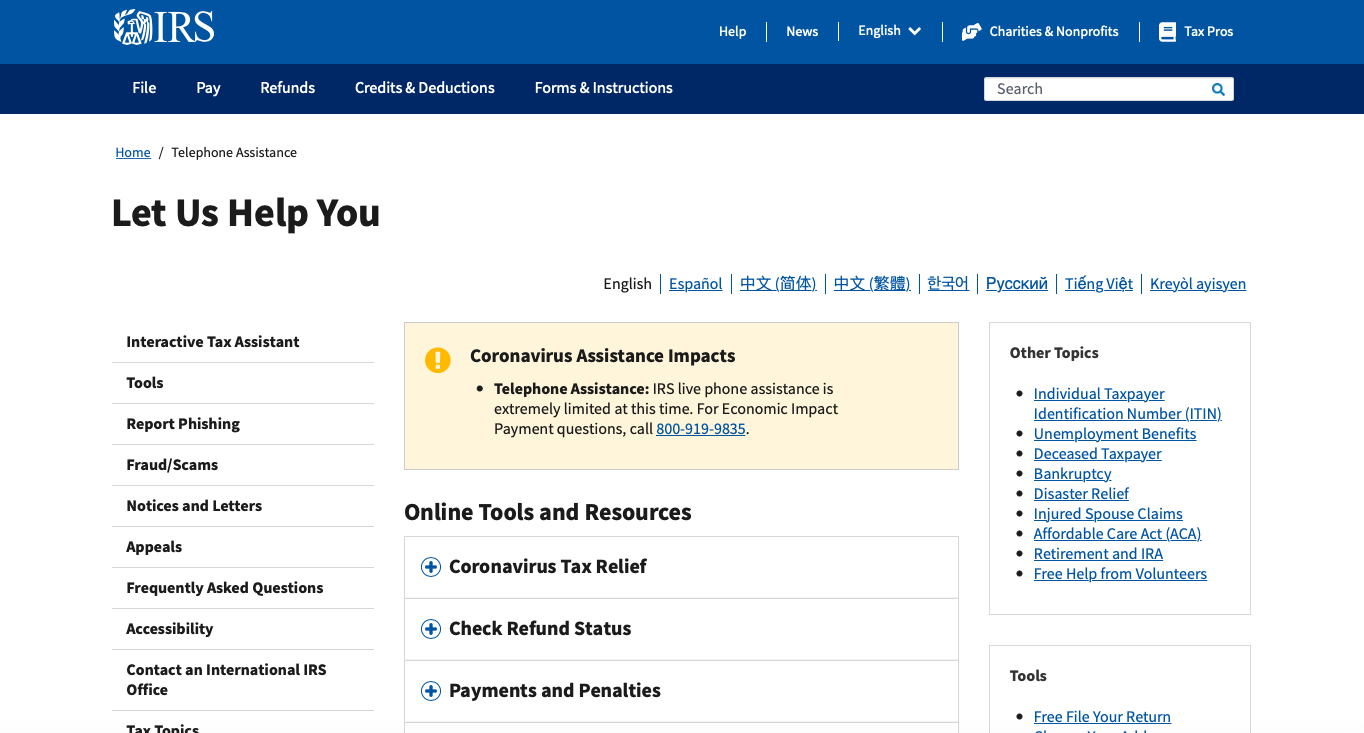
Task: Switch to Traditional Chinese 中文 (繁體)
Action: [872, 284]
